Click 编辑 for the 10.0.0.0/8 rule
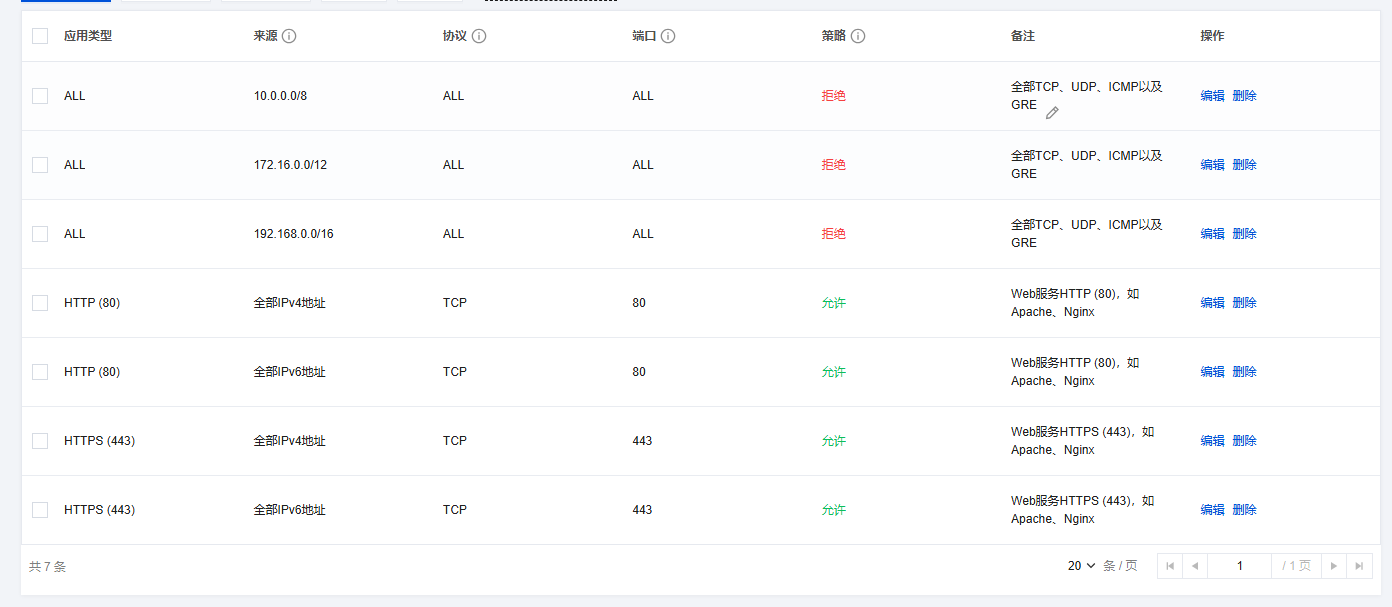1392x607 pixels. click(x=1212, y=96)
